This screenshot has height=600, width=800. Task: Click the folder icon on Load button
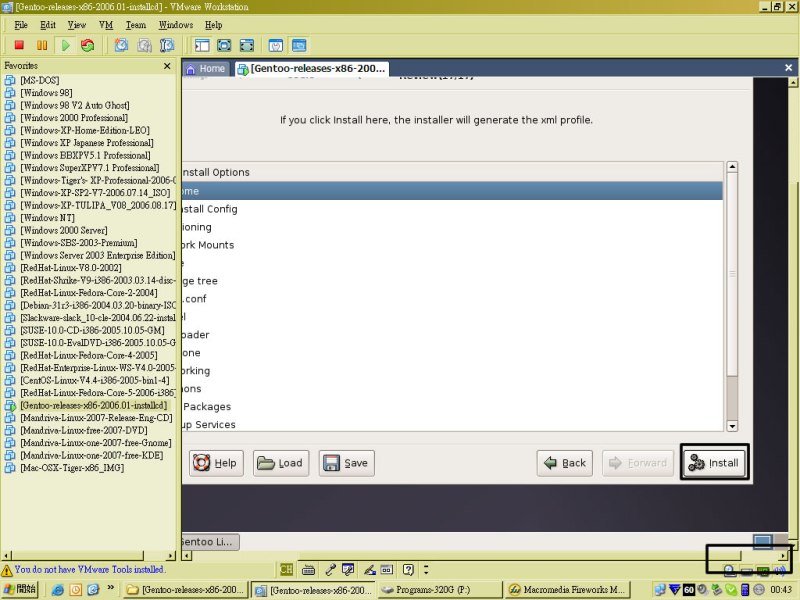click(266, 463)
